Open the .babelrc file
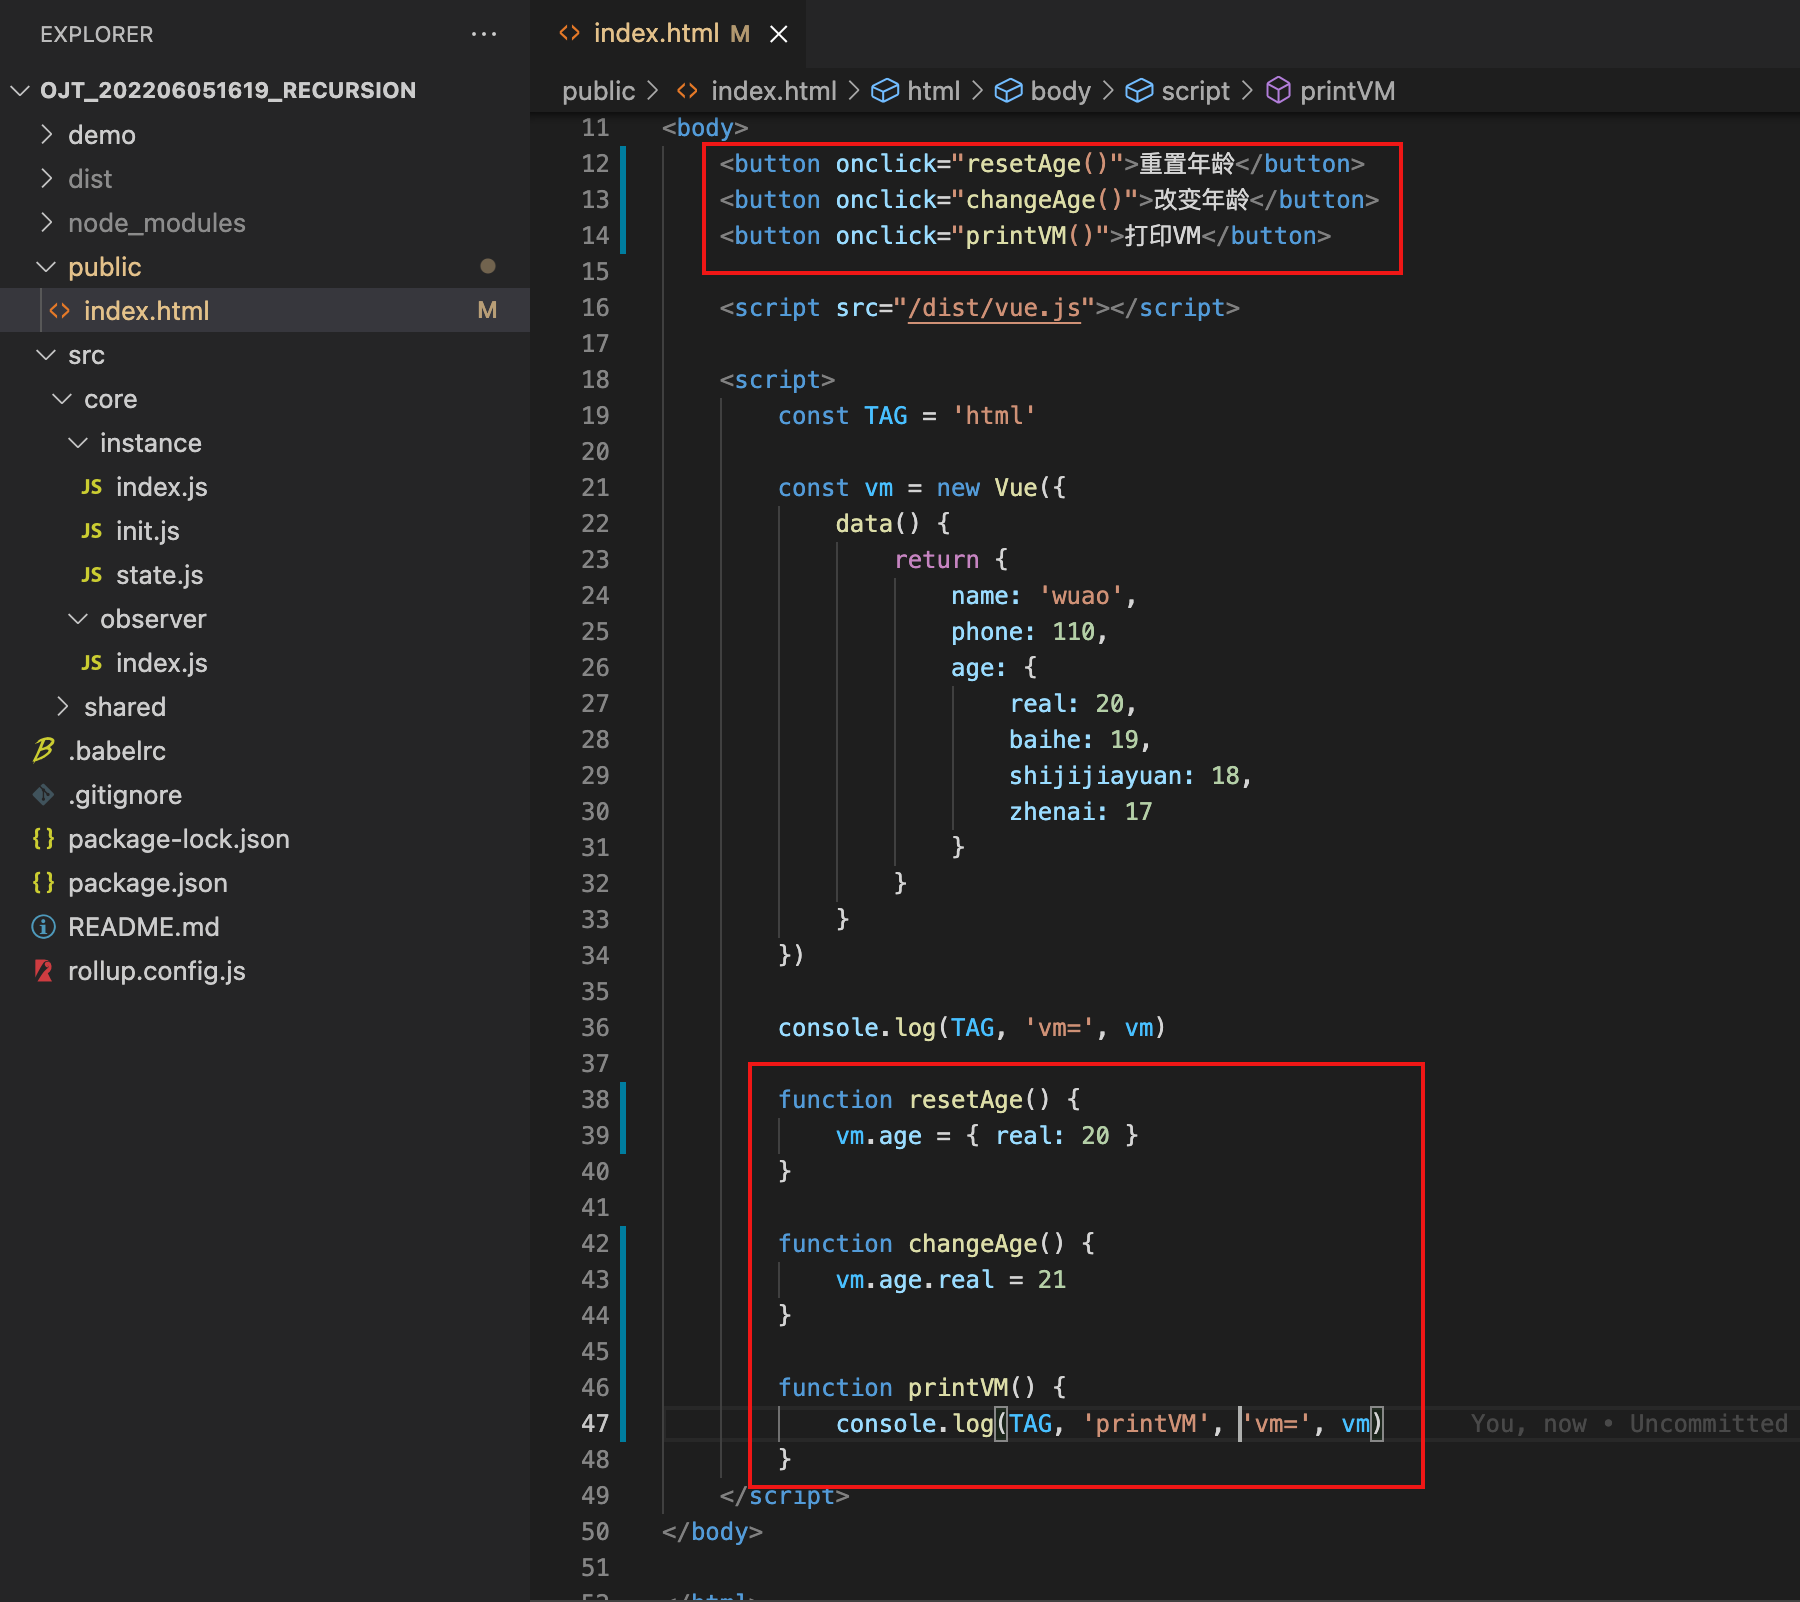 265,750
